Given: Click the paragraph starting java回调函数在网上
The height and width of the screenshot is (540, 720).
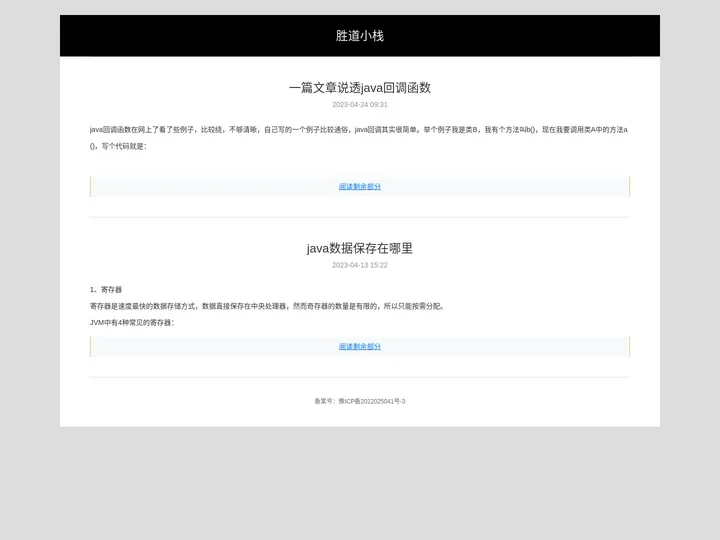Looking at the screenshot, I should pos(359,138).
